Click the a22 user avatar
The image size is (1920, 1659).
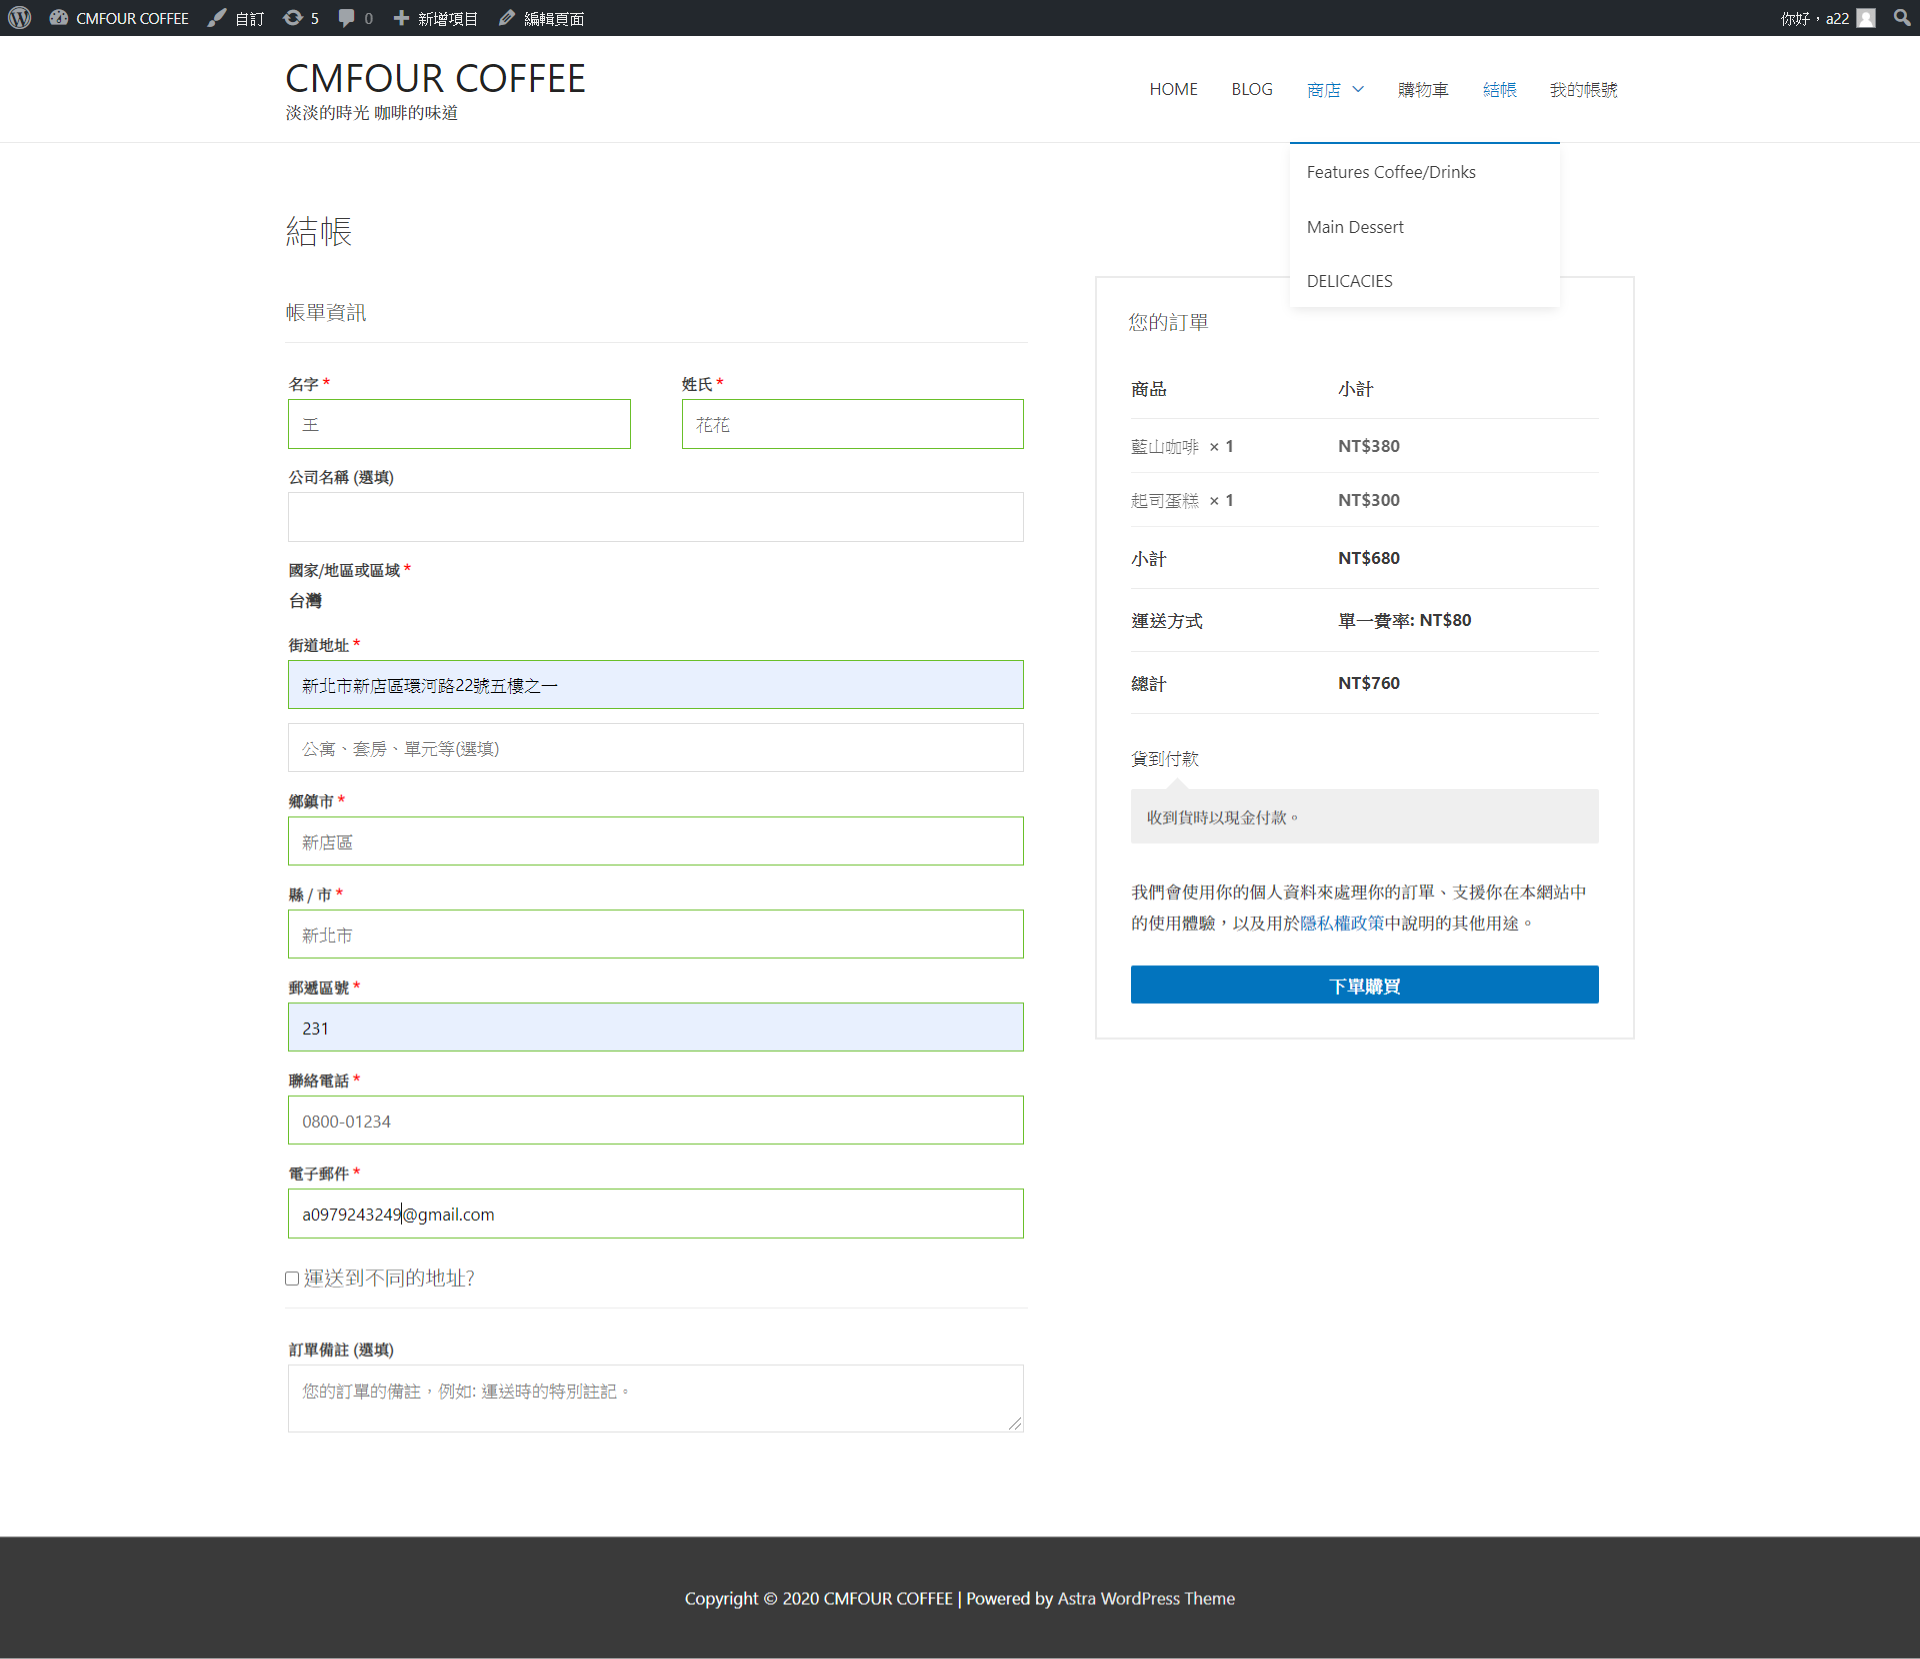pos(1866,18)
